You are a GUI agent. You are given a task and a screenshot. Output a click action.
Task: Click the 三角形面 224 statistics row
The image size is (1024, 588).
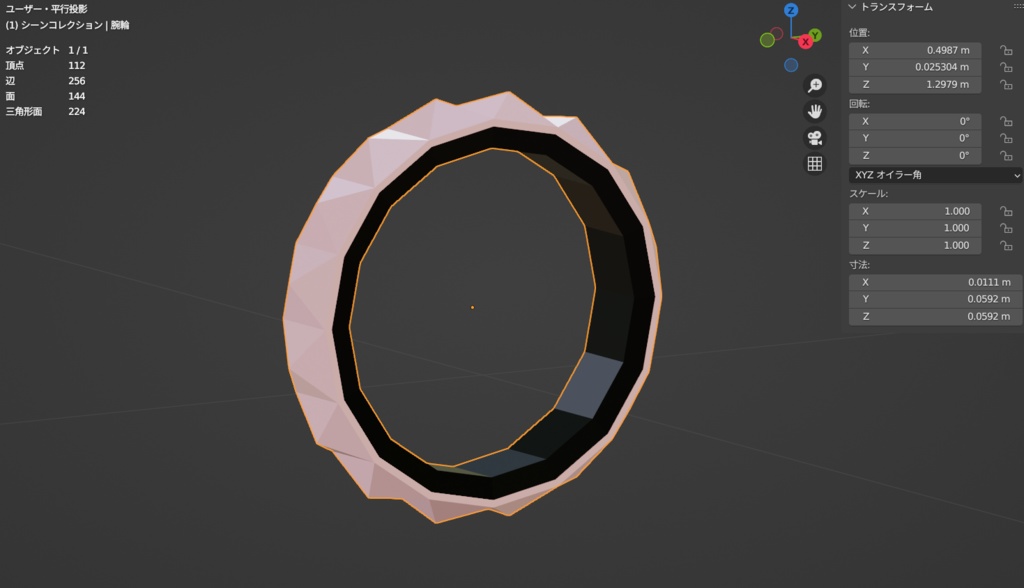[x=46, y=112]
